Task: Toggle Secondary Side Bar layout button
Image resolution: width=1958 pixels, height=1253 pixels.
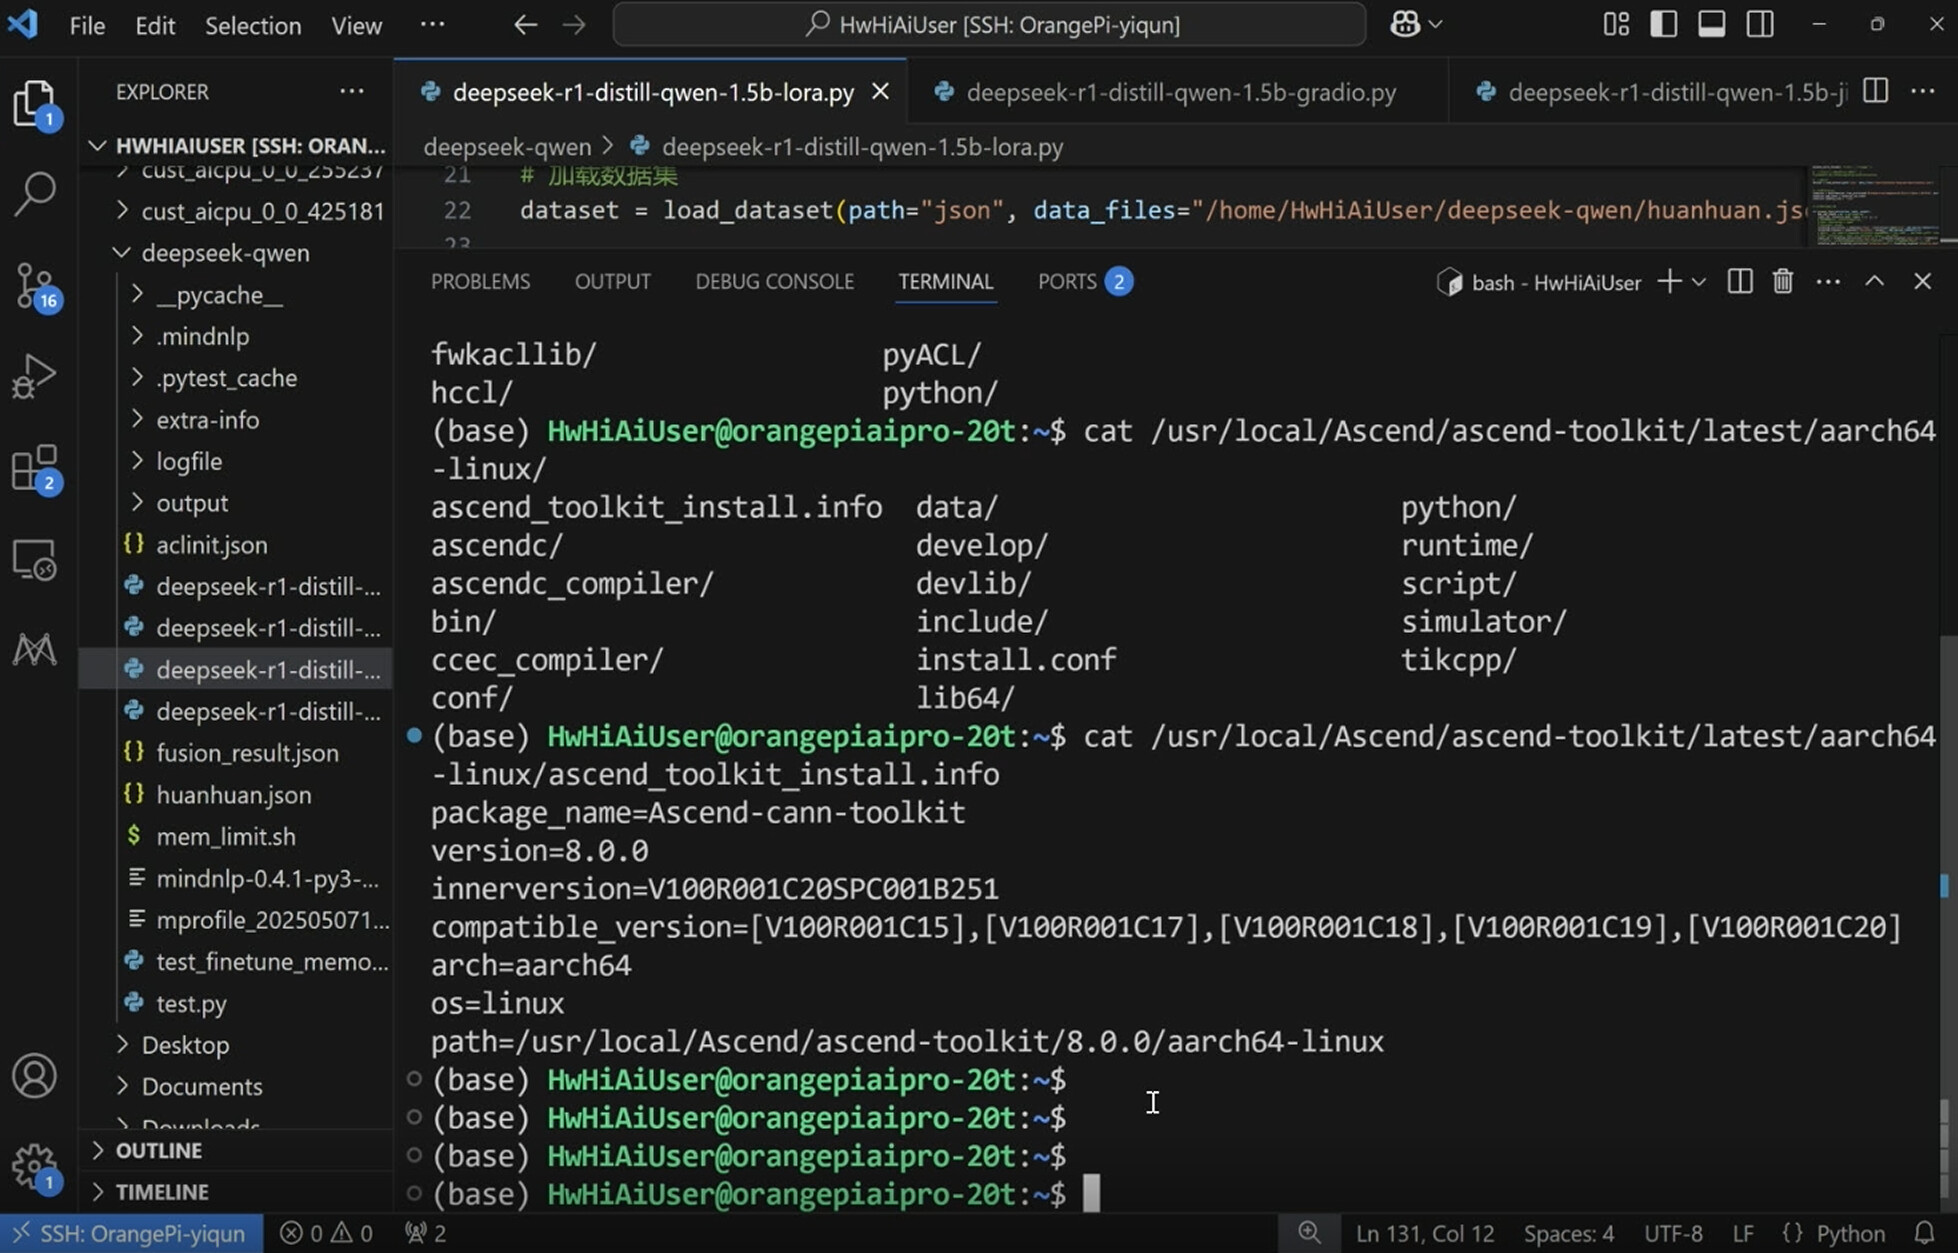Action: 1760,24
